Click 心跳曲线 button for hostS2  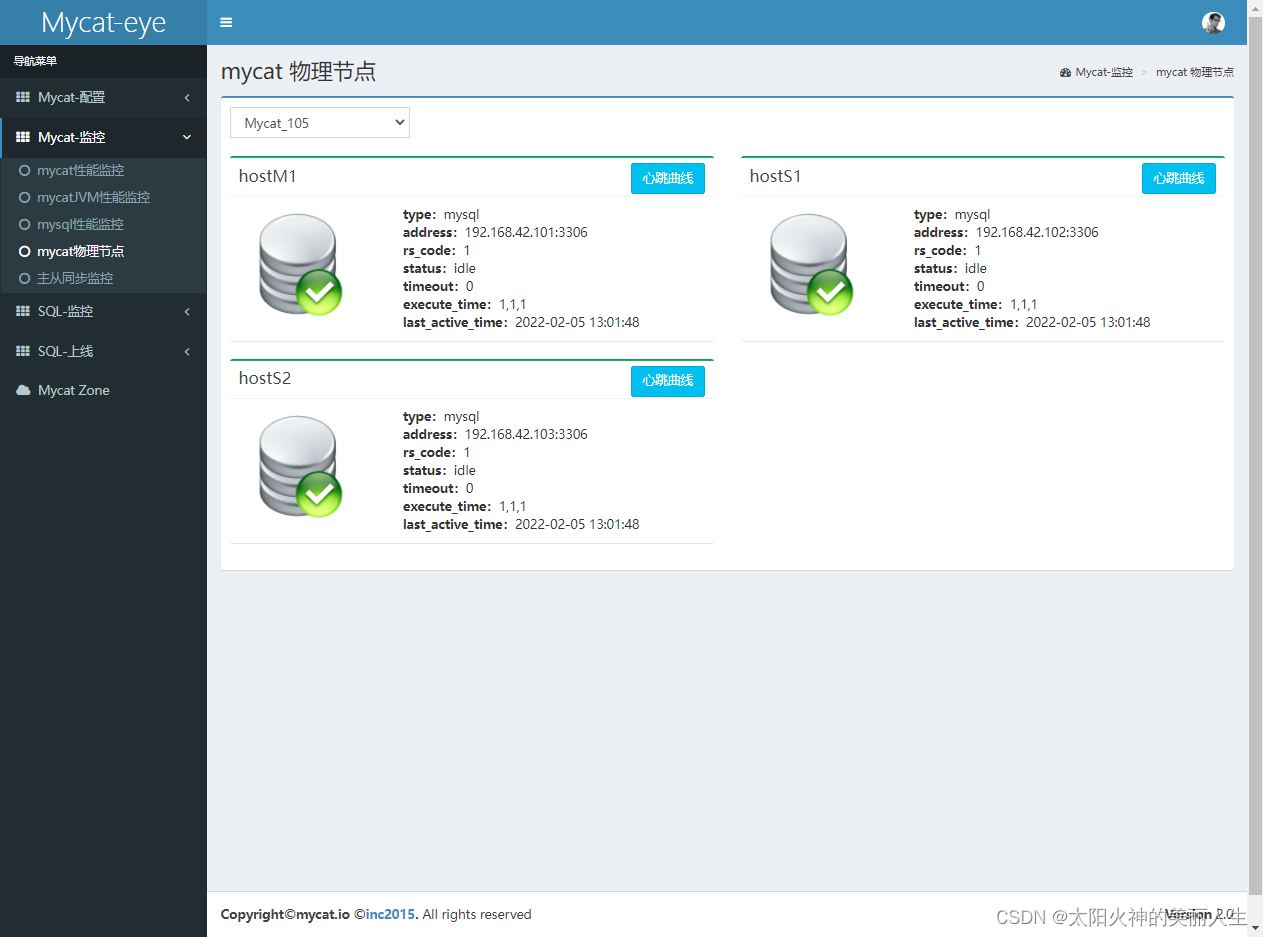668,381
